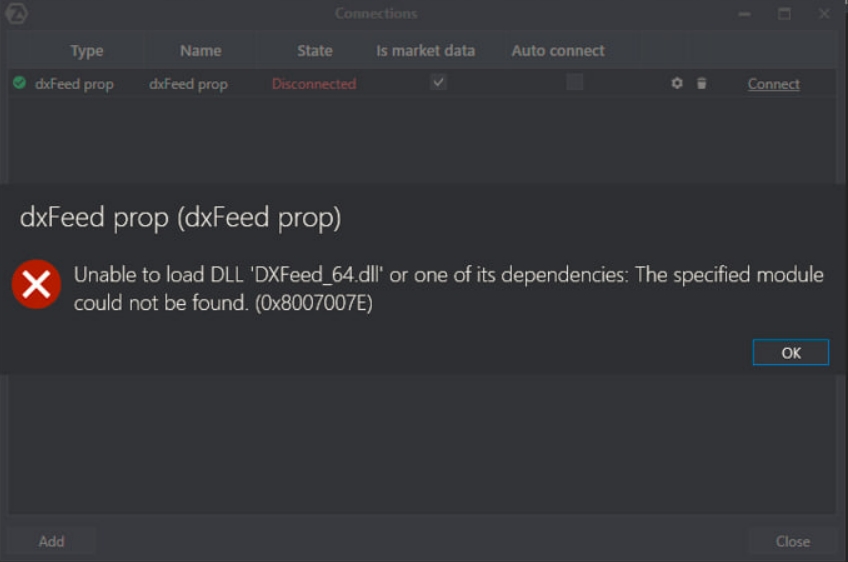848x562 pixels.
Task: Click the settings gear icon for dxFeed prop
Action: 677,84
